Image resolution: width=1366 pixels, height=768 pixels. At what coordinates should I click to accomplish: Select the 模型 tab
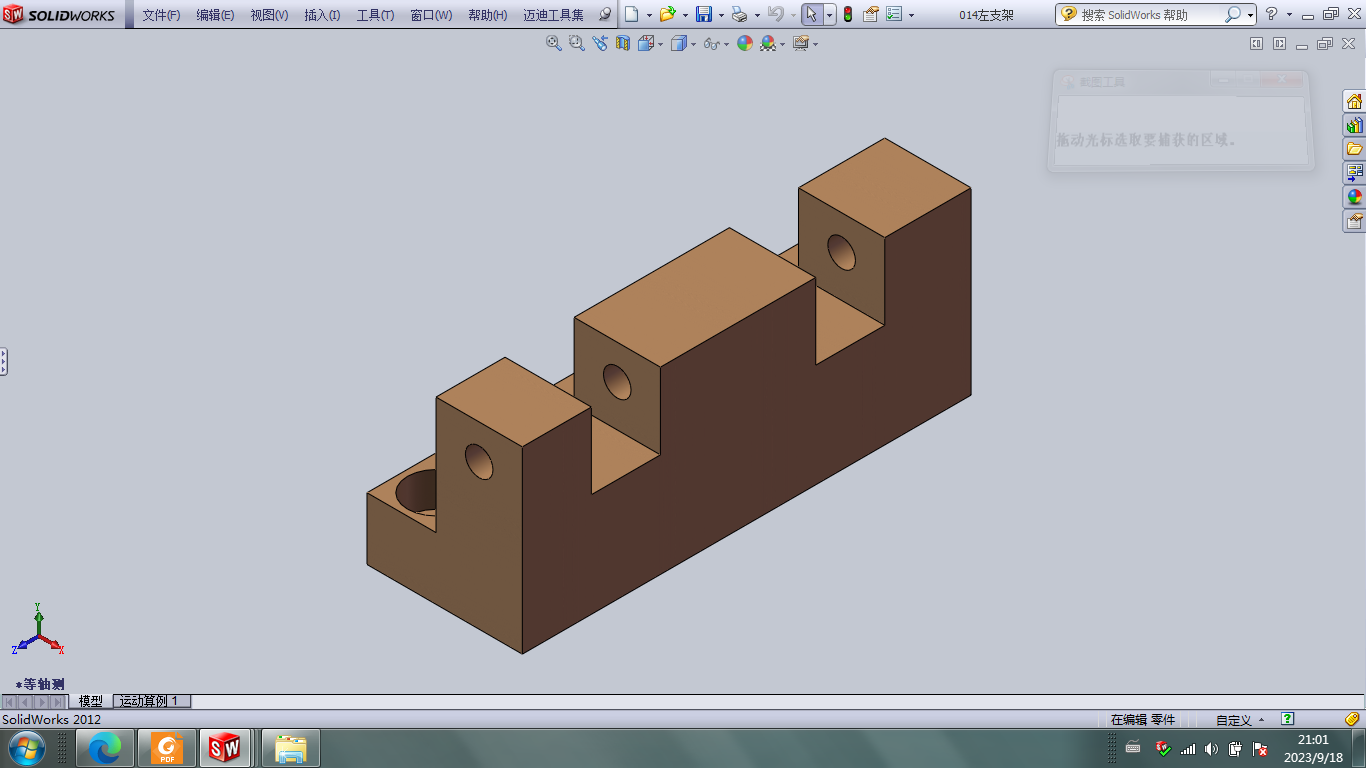91,701
